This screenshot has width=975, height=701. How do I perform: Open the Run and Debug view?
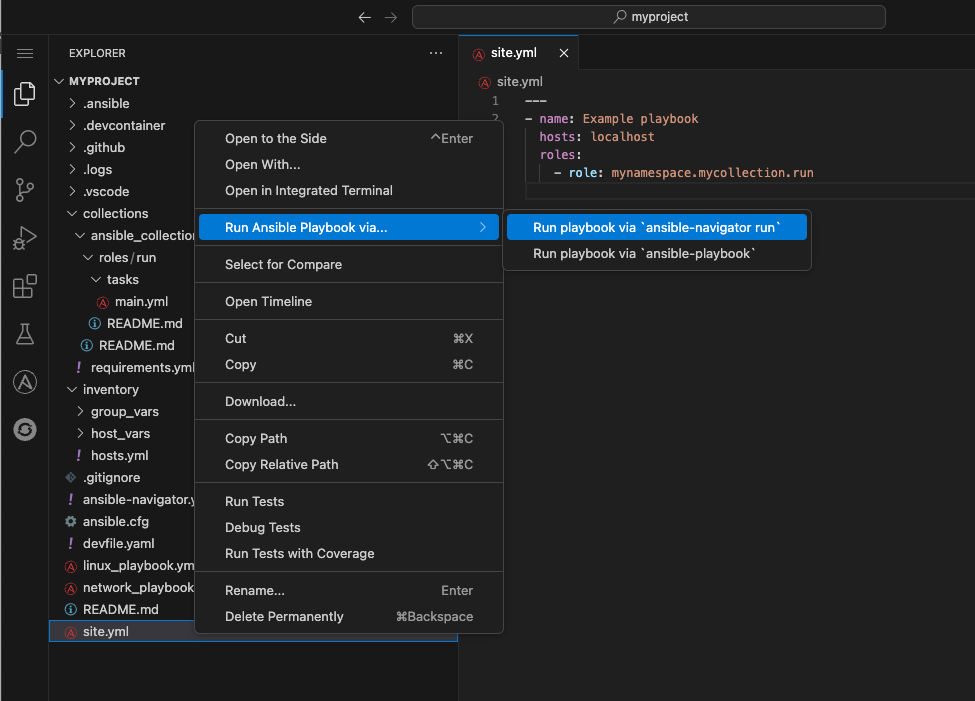click(24, 238)
